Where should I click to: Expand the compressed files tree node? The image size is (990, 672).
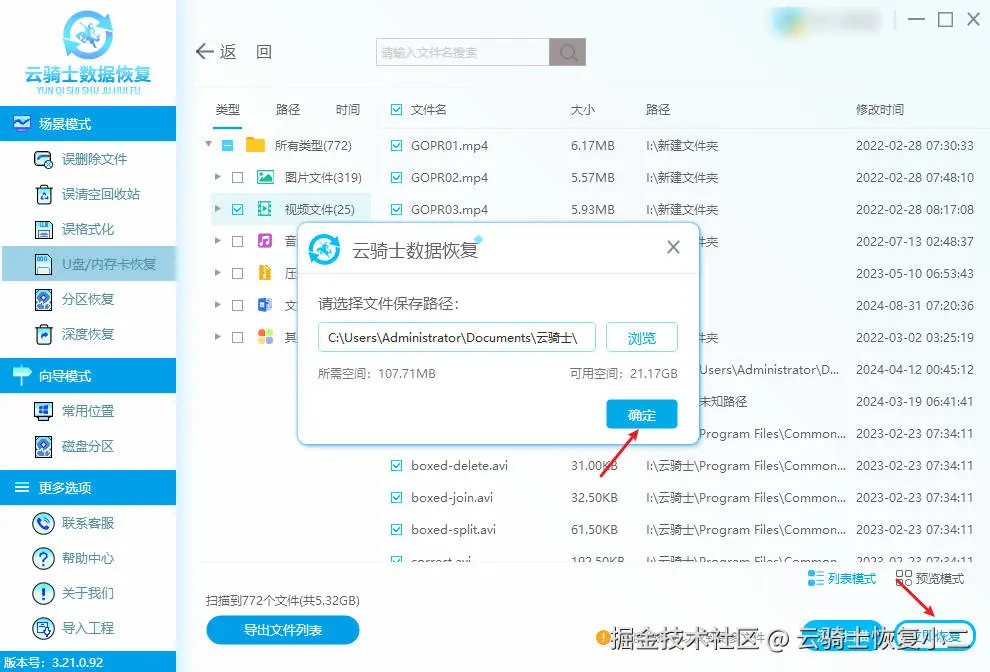(x=218, y=273)
